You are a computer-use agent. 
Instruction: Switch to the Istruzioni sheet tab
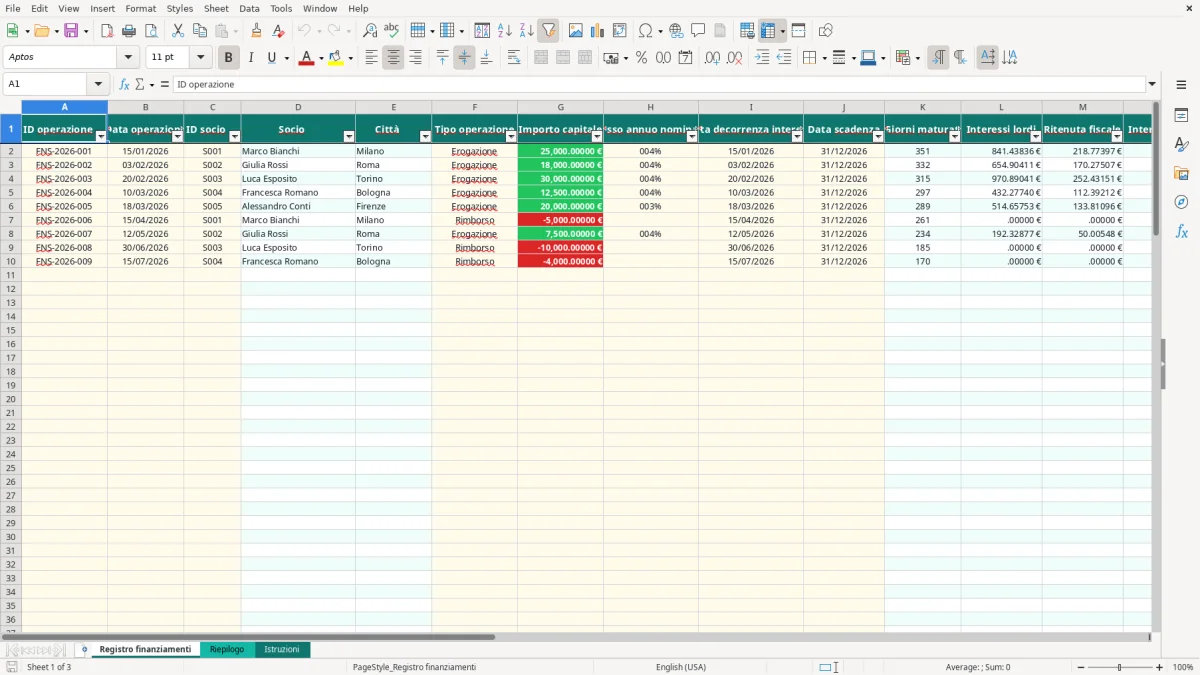[x=282, y=649]
